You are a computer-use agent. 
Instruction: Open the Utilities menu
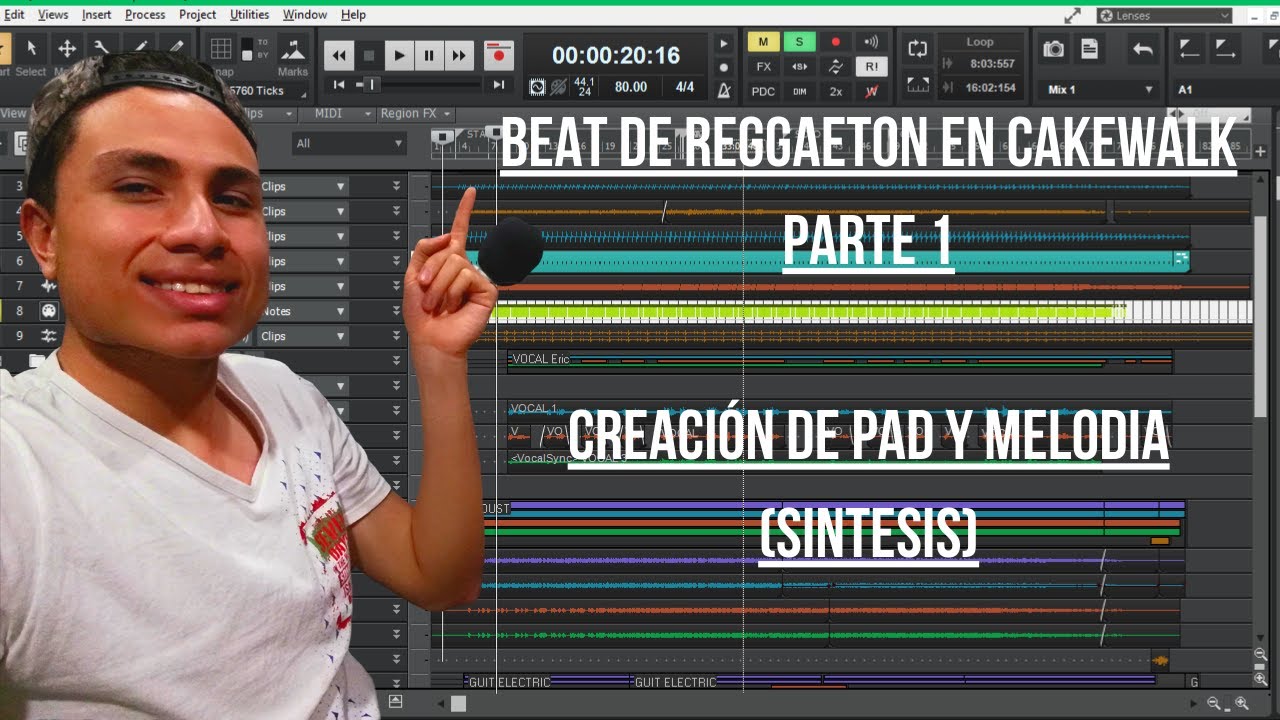249,15
